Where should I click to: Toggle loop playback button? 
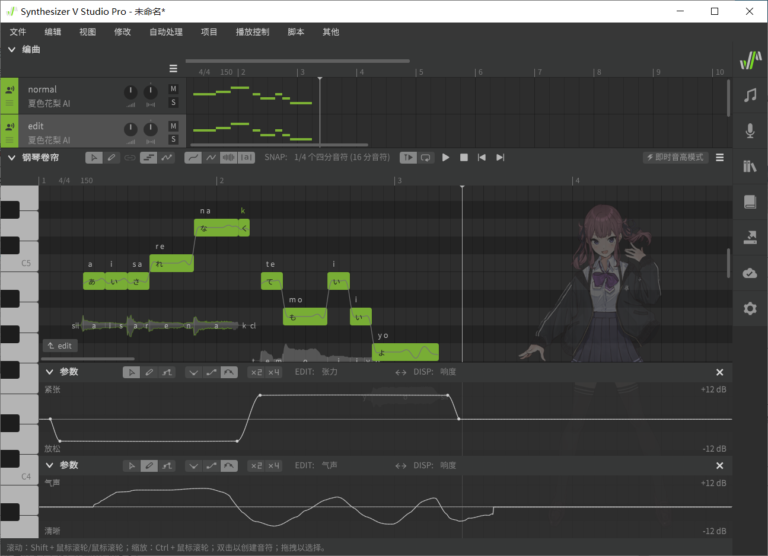click(x=426, y=157)
